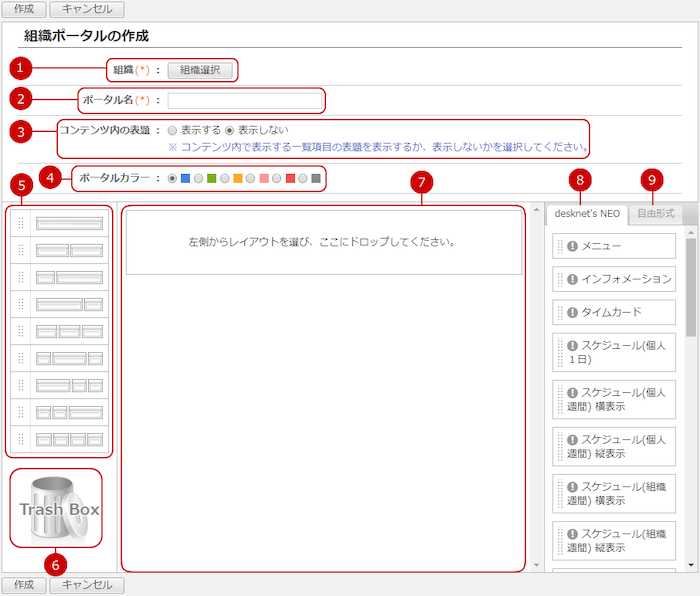700x596 pixels.
Task: Click the red portal color swatch
Action: [x=290, y=179]
